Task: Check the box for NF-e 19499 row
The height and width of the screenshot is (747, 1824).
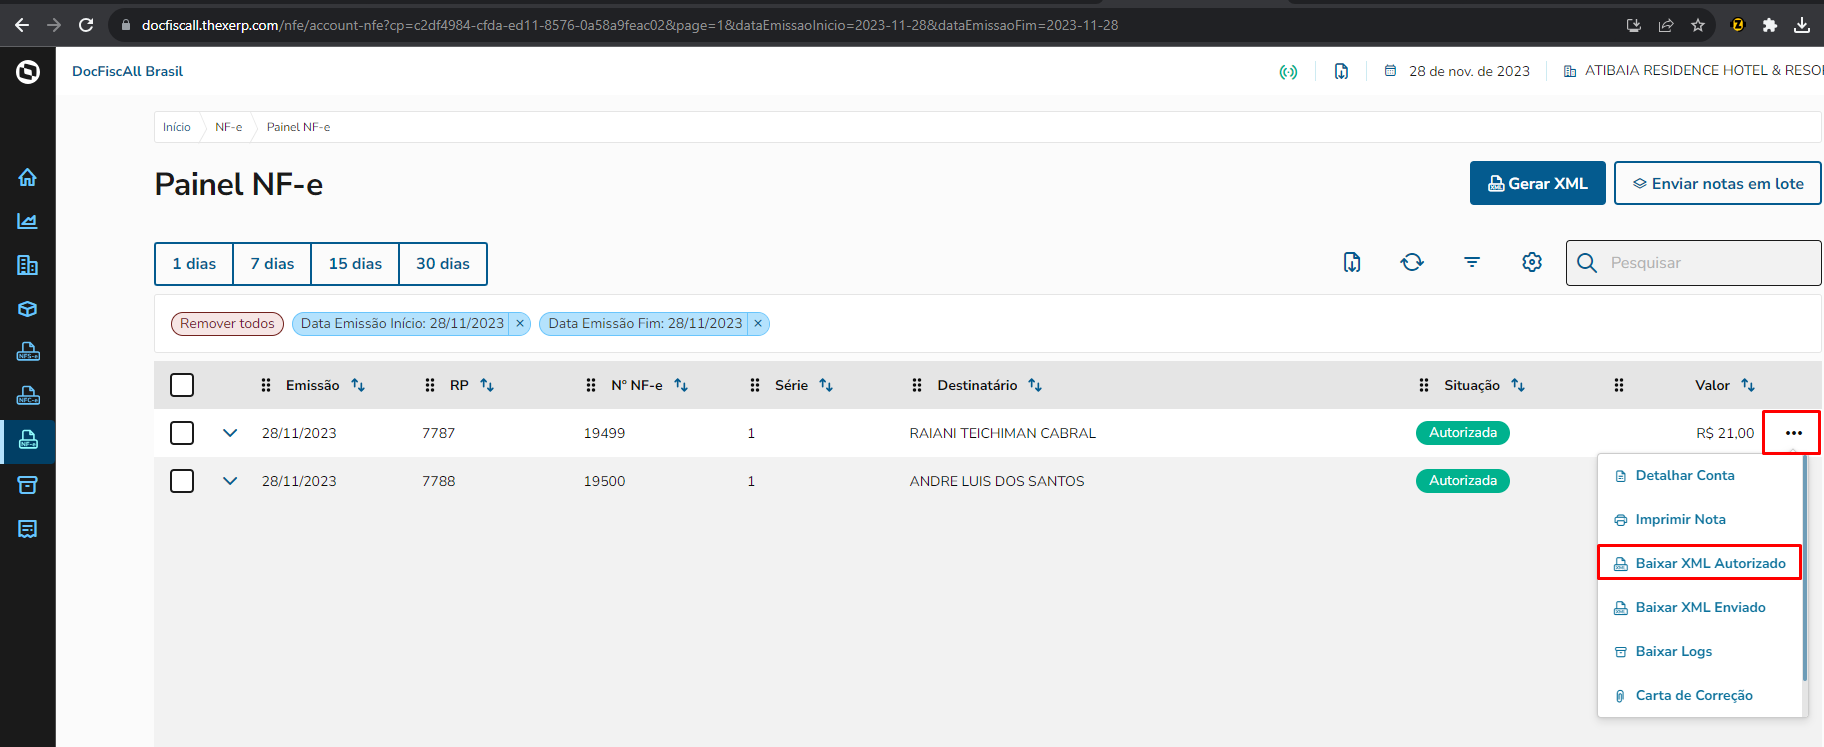Action: tap(182, 433)
